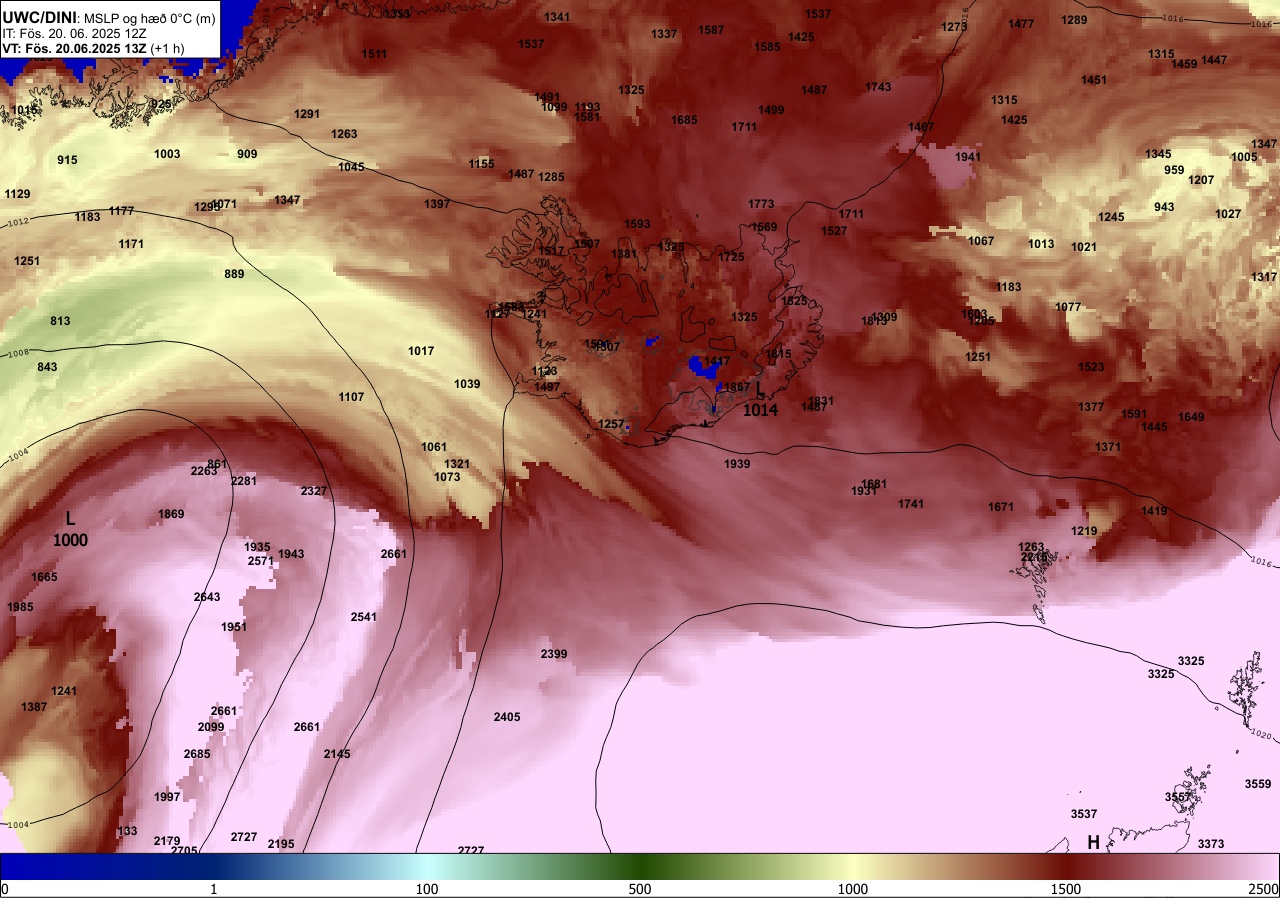Click the legend scale value 2500
The image size is (1280, 898).
[1263, 889]
